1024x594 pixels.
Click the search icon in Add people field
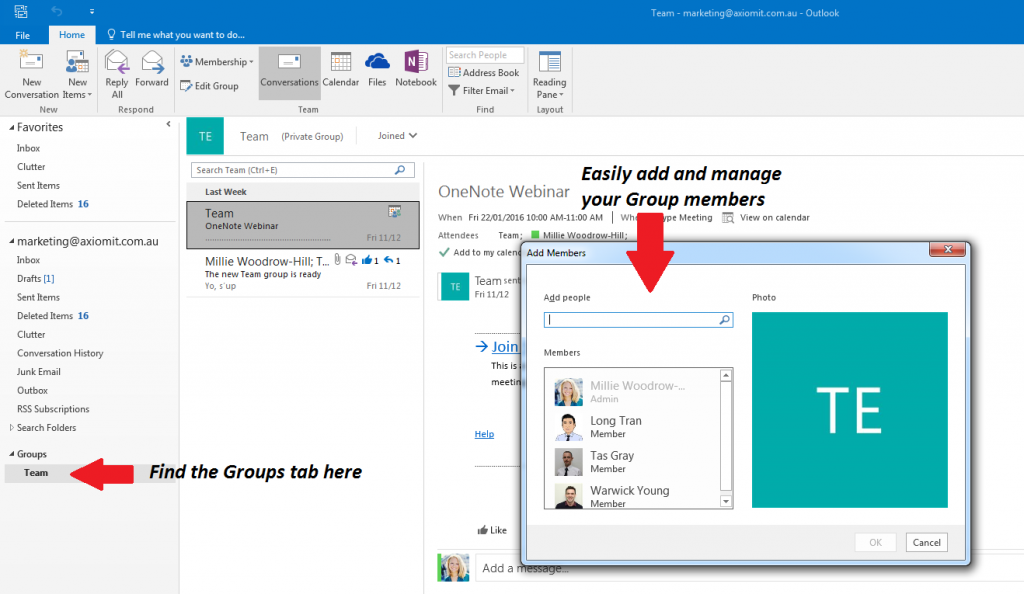coord(725,319)
